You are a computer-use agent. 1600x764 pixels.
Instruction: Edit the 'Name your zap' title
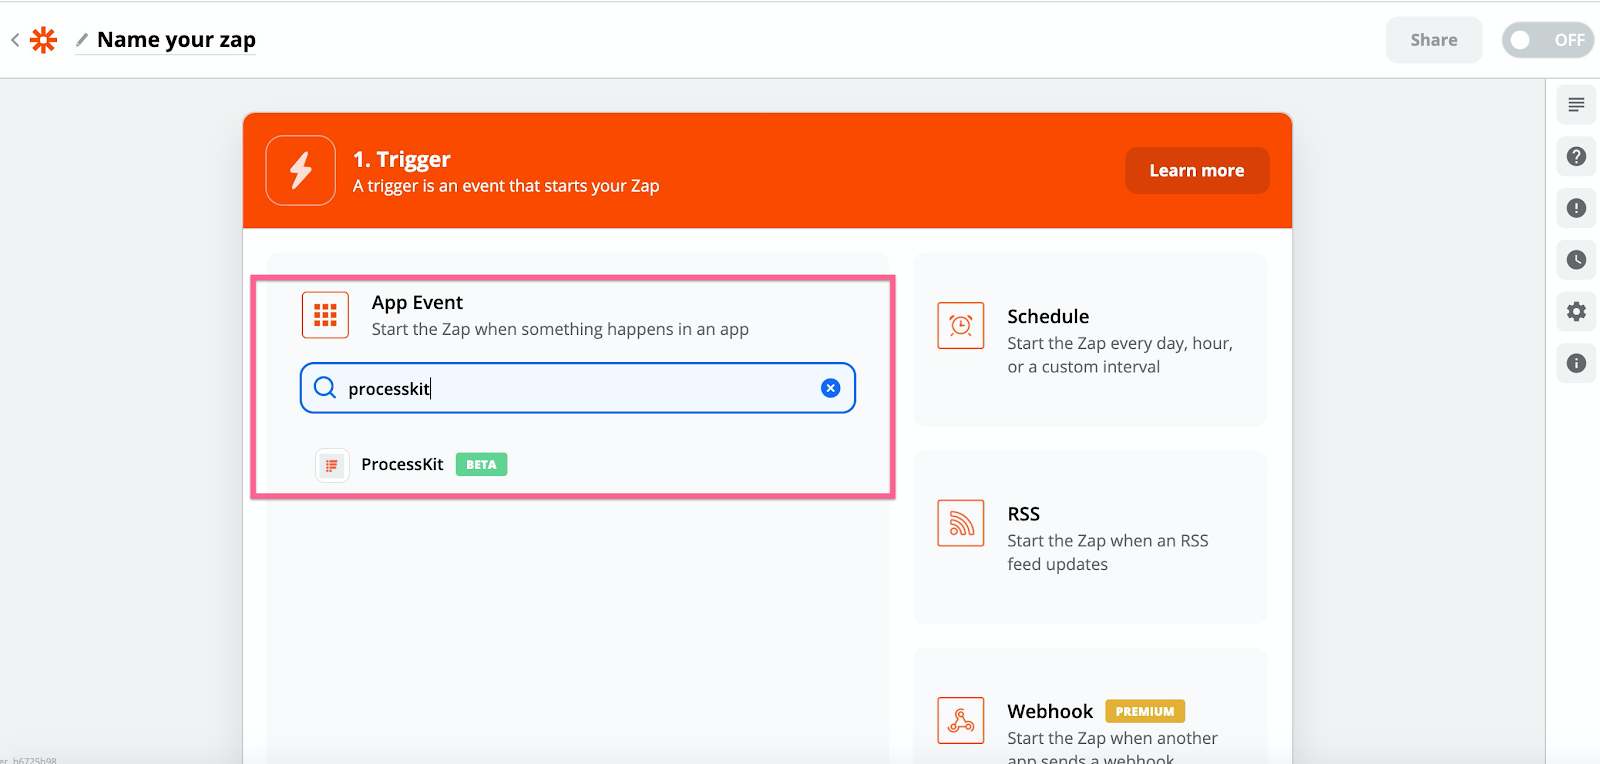coord(176,40)
